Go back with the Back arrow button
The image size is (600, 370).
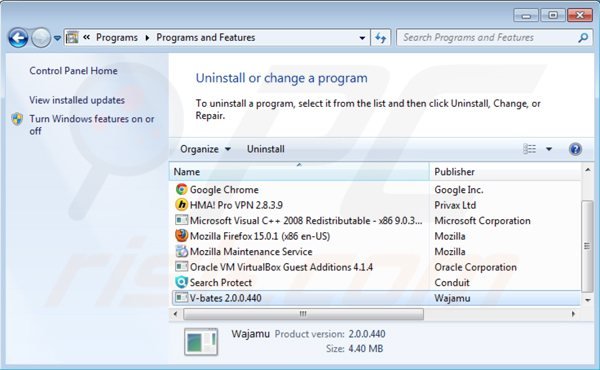point(18,37)
